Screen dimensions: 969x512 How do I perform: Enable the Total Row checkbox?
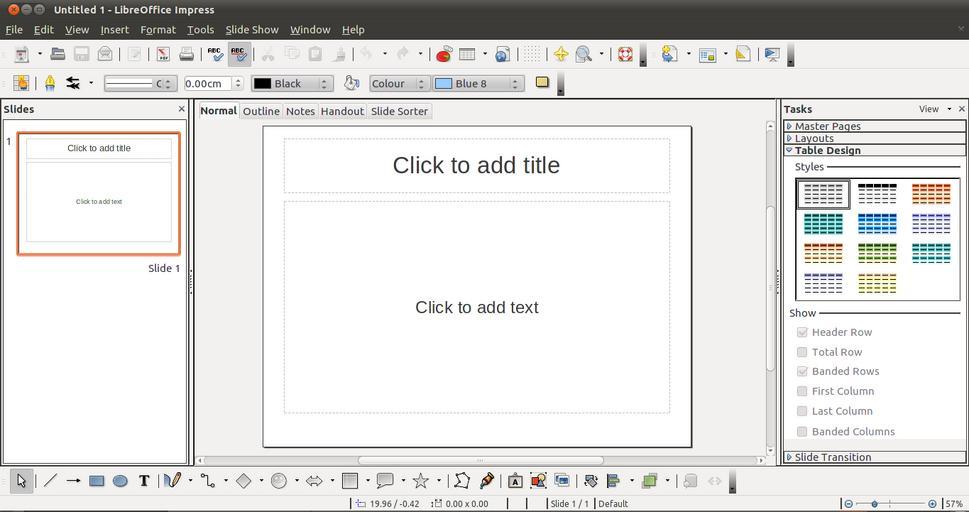click(802, 352)
